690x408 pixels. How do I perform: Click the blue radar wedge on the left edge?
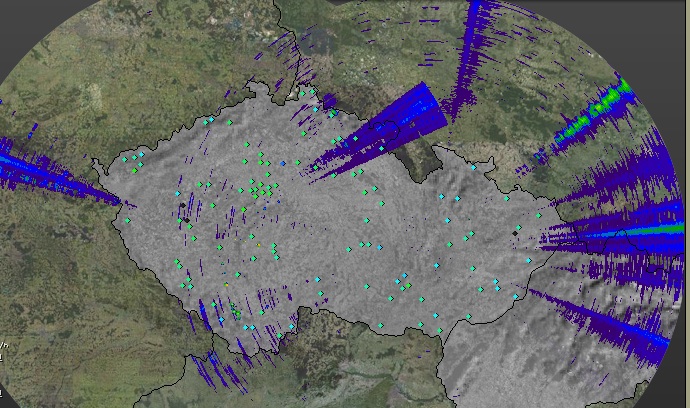point(40,168)
